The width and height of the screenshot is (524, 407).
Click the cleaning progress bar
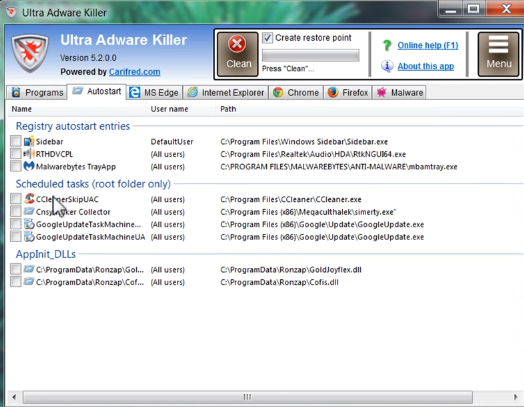coord(311,55)
